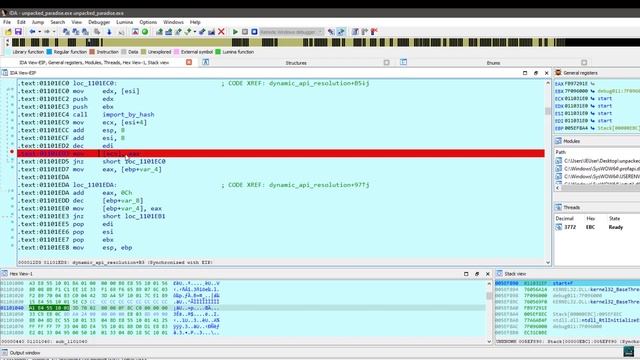Open the Jump menu
The width and height of the screenshot is (640, 360).
(38, 22)
